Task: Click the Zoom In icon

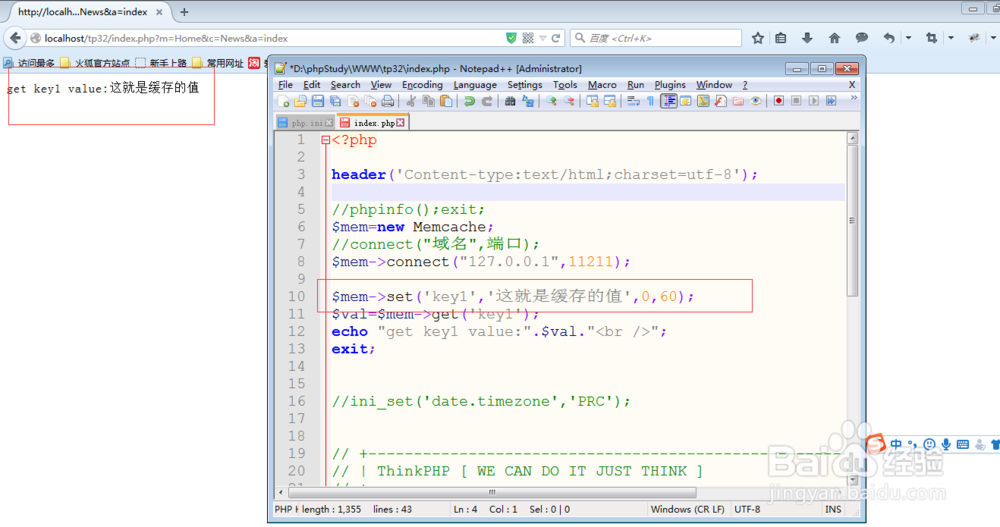Action: (x=551, y=101)
